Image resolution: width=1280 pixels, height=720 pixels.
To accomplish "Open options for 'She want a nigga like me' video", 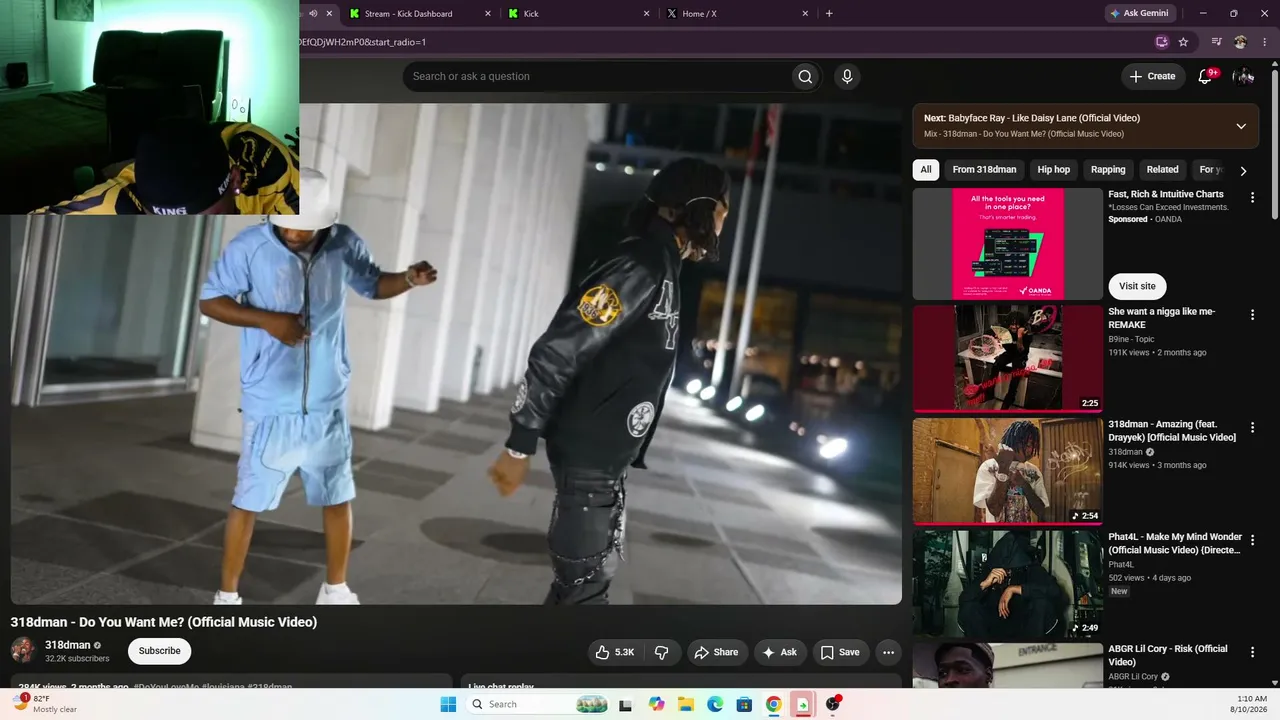I will (x=1252, y=315).
